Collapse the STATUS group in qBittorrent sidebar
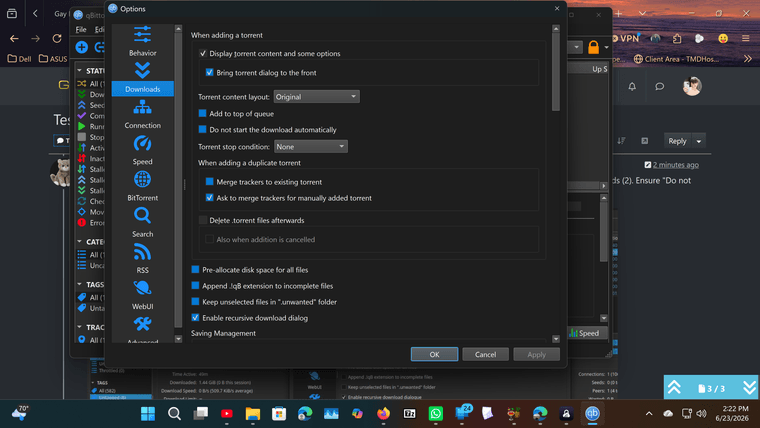 [79, 70]
